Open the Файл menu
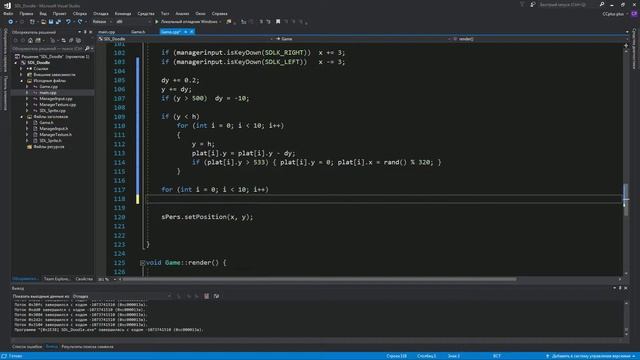 [8, 13]
